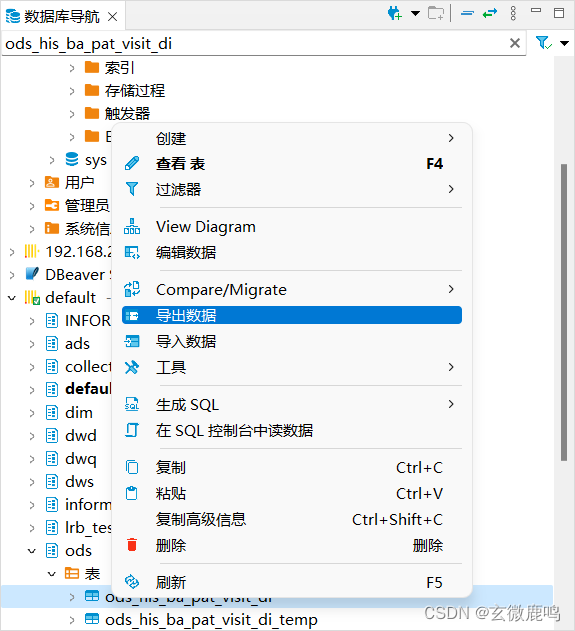Image resolution: width=575 pixels, height=631 pixels.
Task: Select the sys database icon
Action: pos(72,159)
